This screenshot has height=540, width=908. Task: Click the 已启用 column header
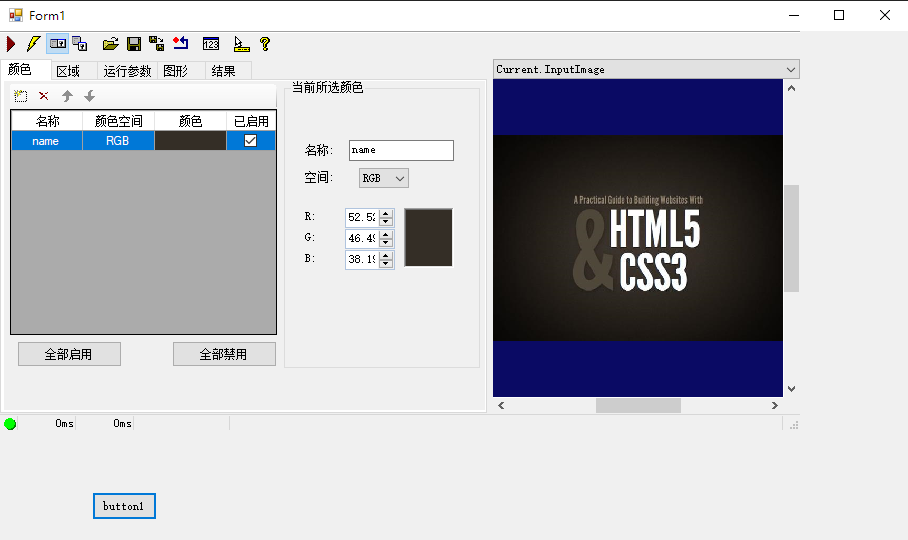(251, 121)
